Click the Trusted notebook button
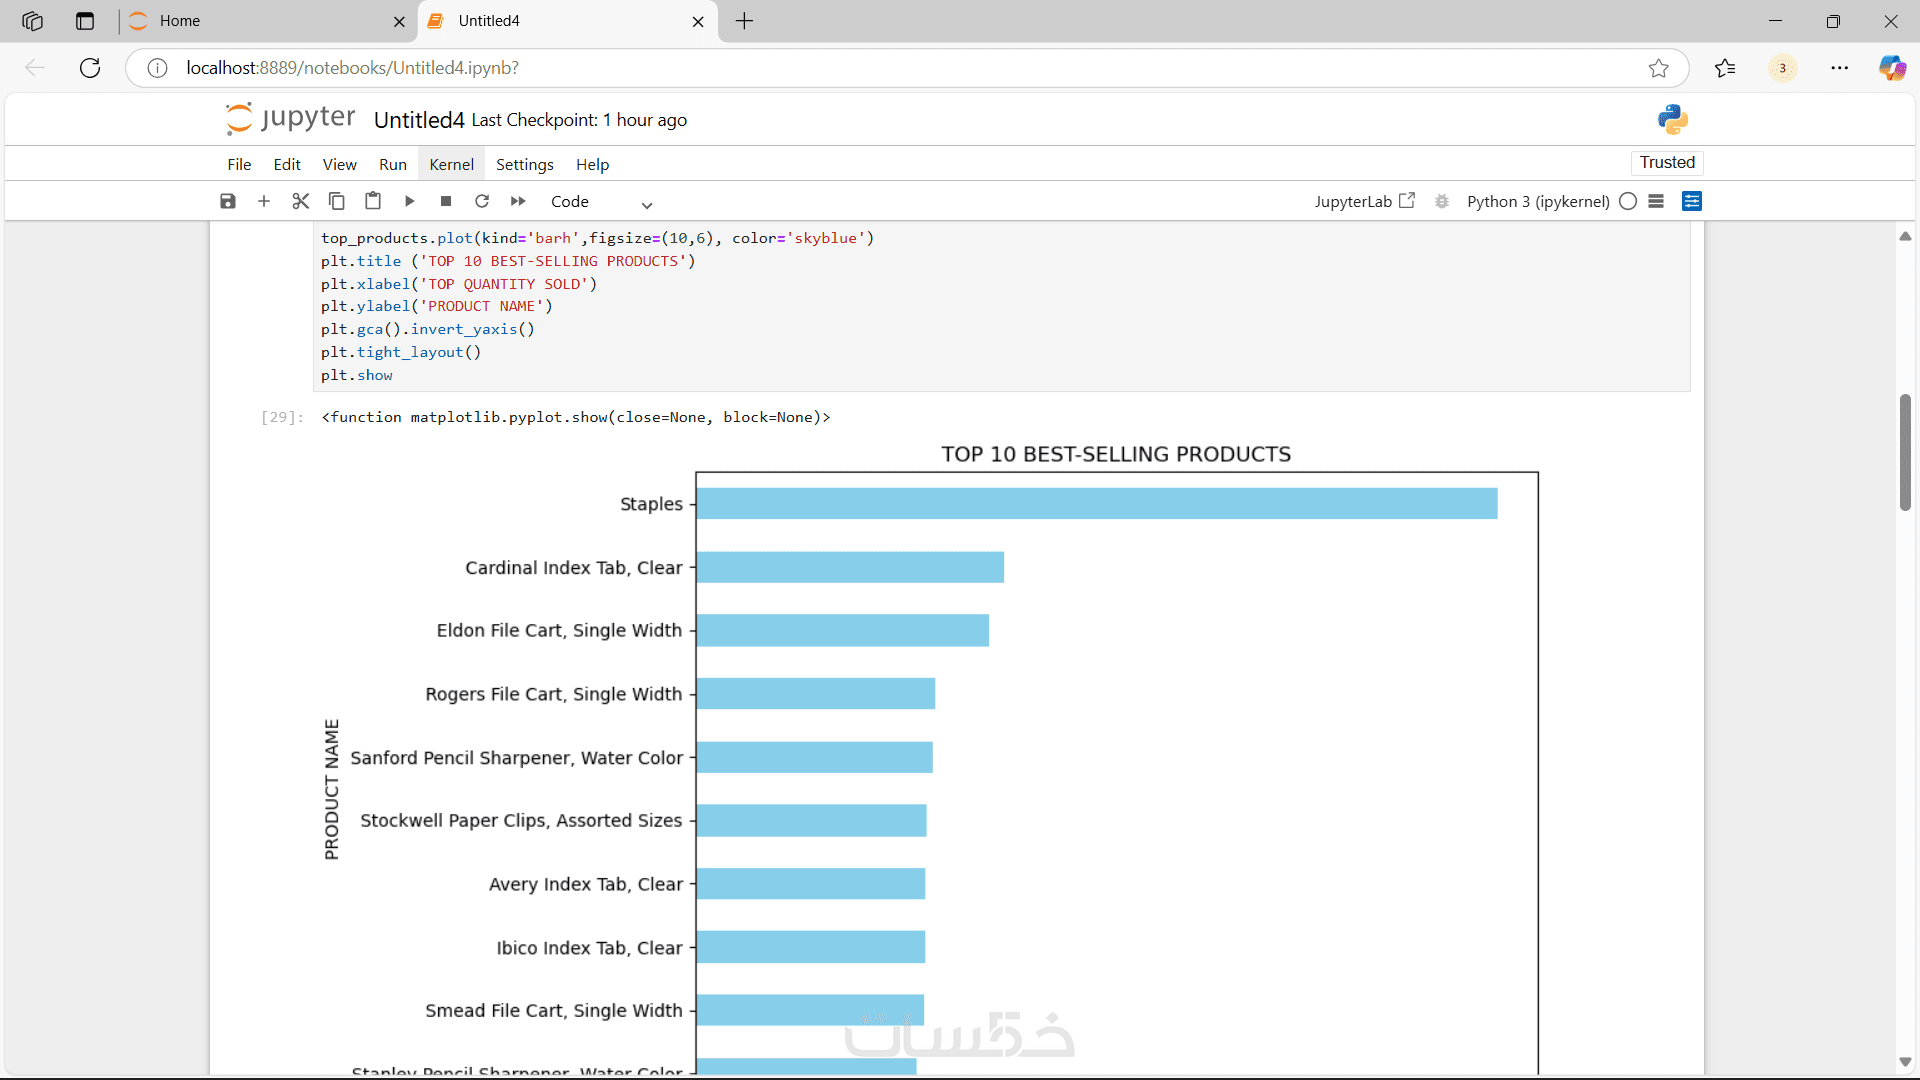 (x=1667, y=162)
